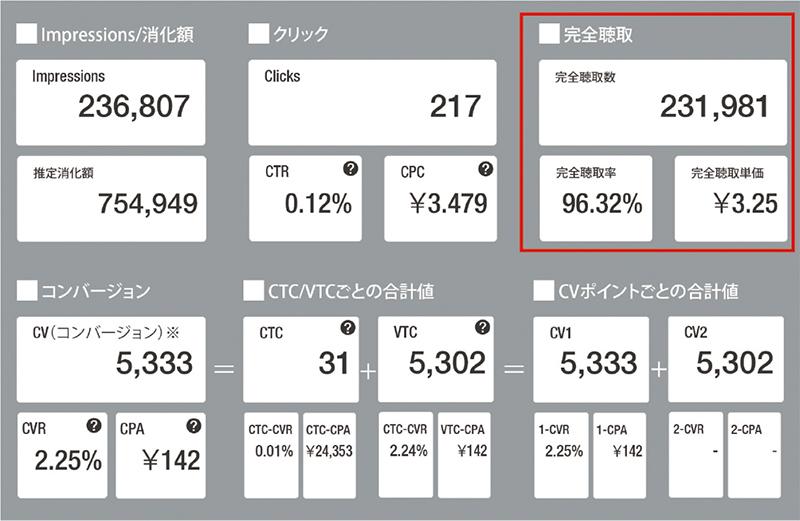Select the Impressions 236,807 card
Viewport: 800px width, 521px height.
(x=111, y=102)
